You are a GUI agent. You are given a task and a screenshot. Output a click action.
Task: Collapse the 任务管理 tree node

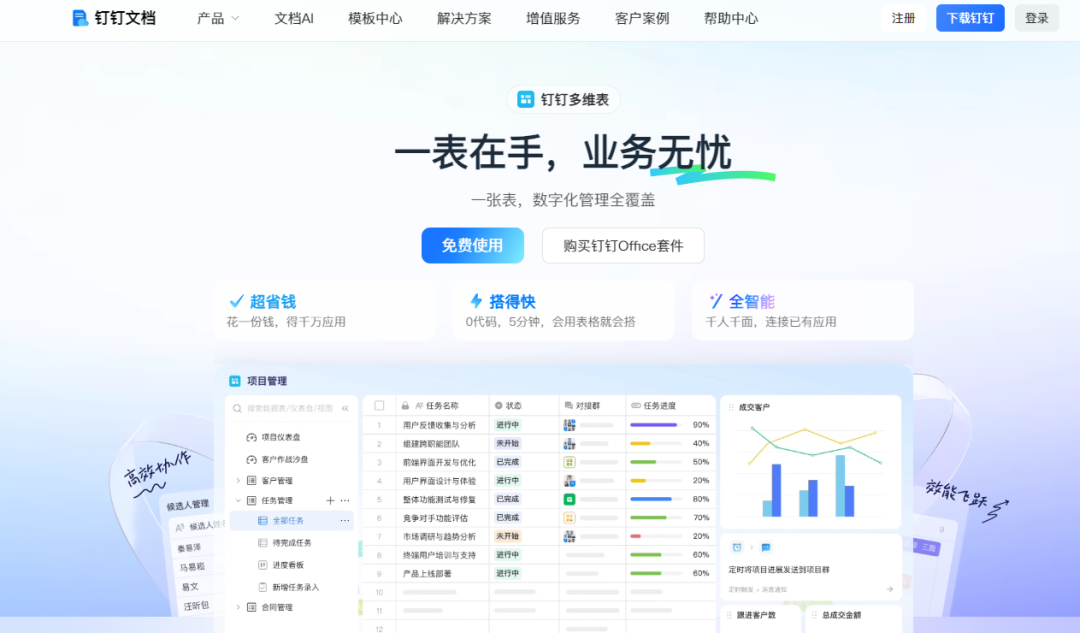[238, 501]
